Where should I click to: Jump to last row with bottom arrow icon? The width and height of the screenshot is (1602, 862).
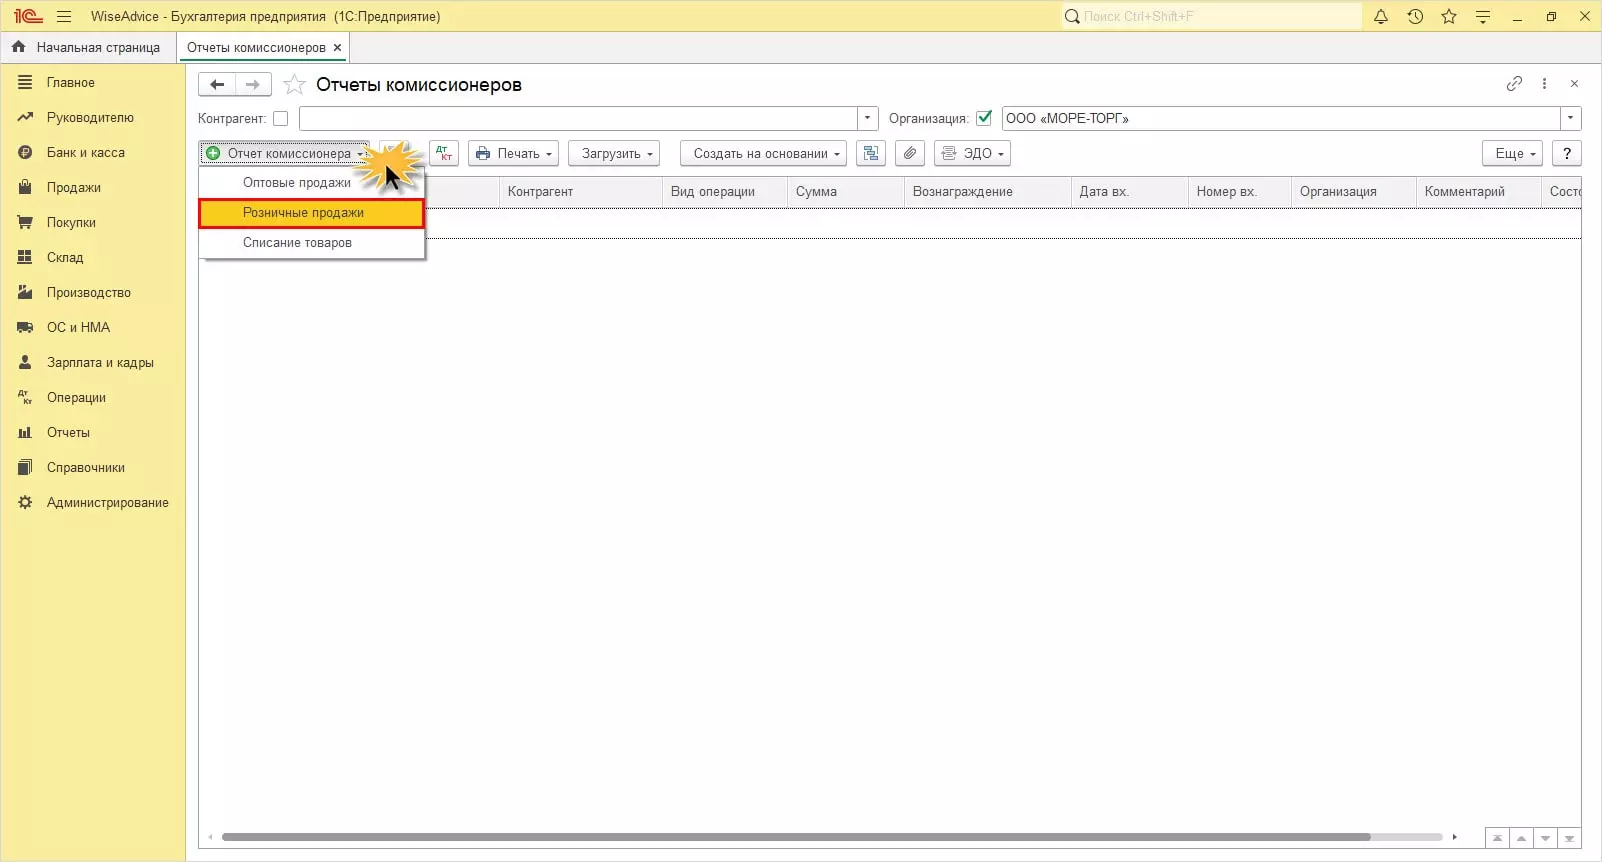click(1569, 838)
